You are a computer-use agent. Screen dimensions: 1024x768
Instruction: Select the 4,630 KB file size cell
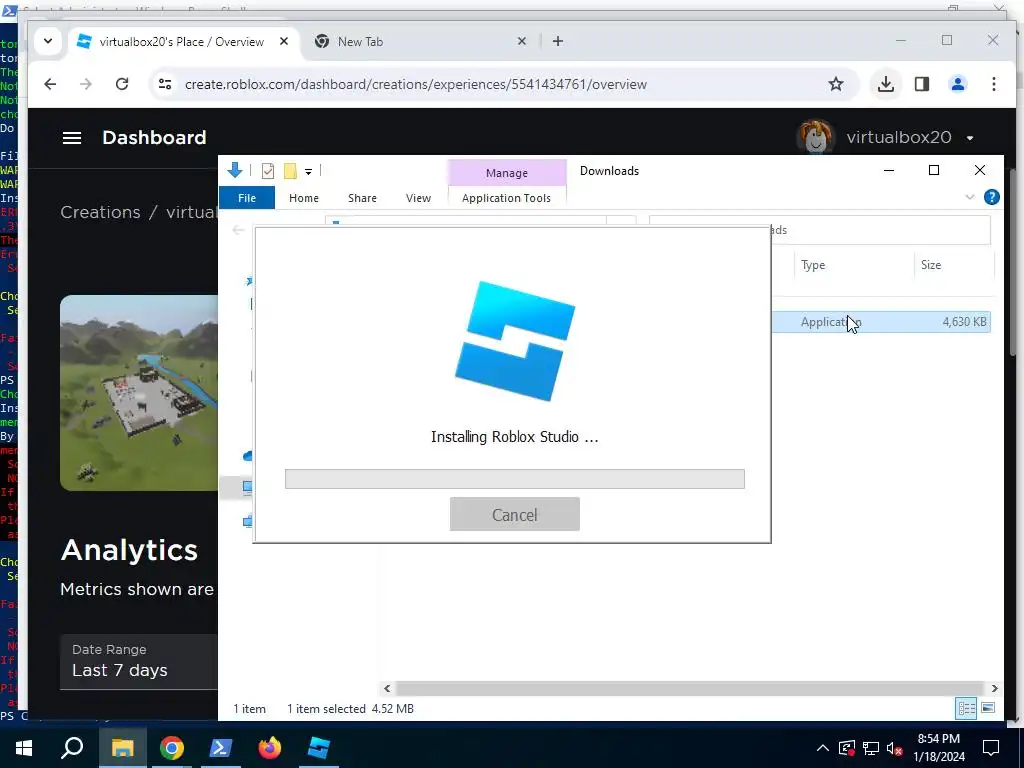pos(964,322)
